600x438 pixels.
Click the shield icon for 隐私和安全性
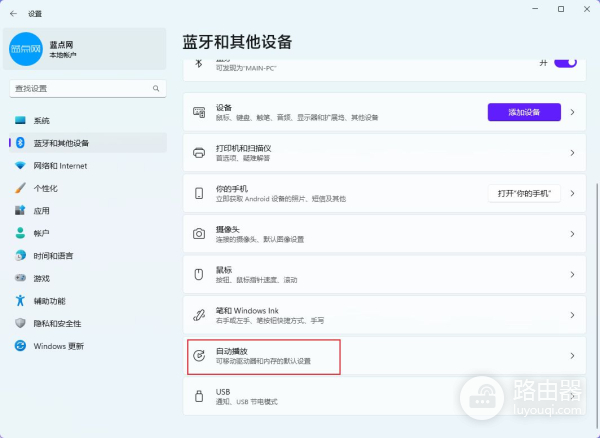[20, 323]
